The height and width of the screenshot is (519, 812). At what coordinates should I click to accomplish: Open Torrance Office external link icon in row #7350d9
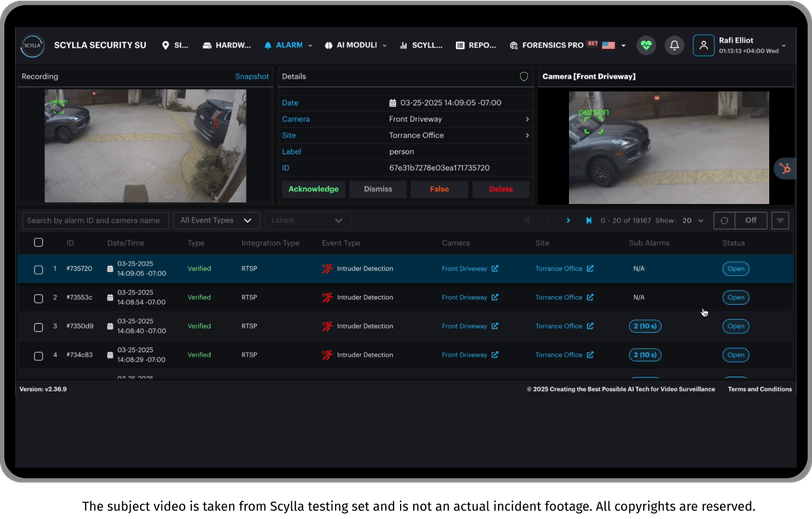click(590, 326)
